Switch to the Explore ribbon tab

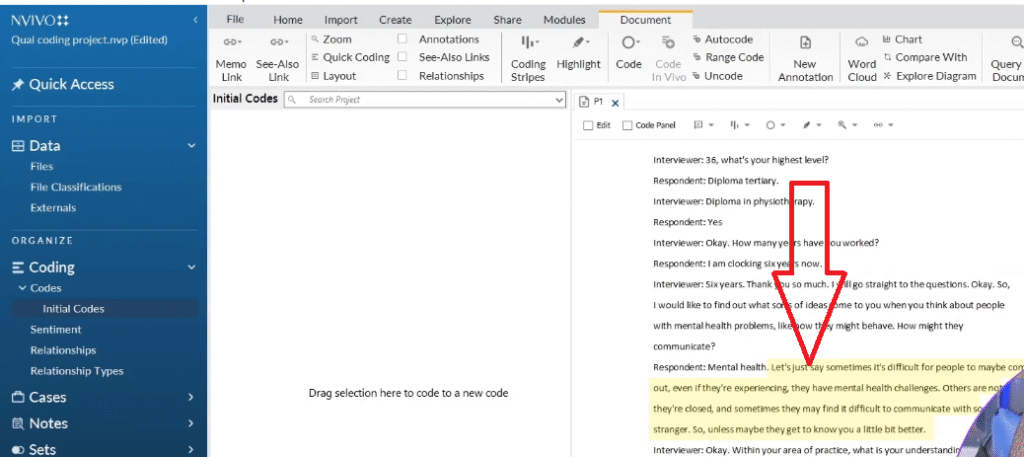453,20
